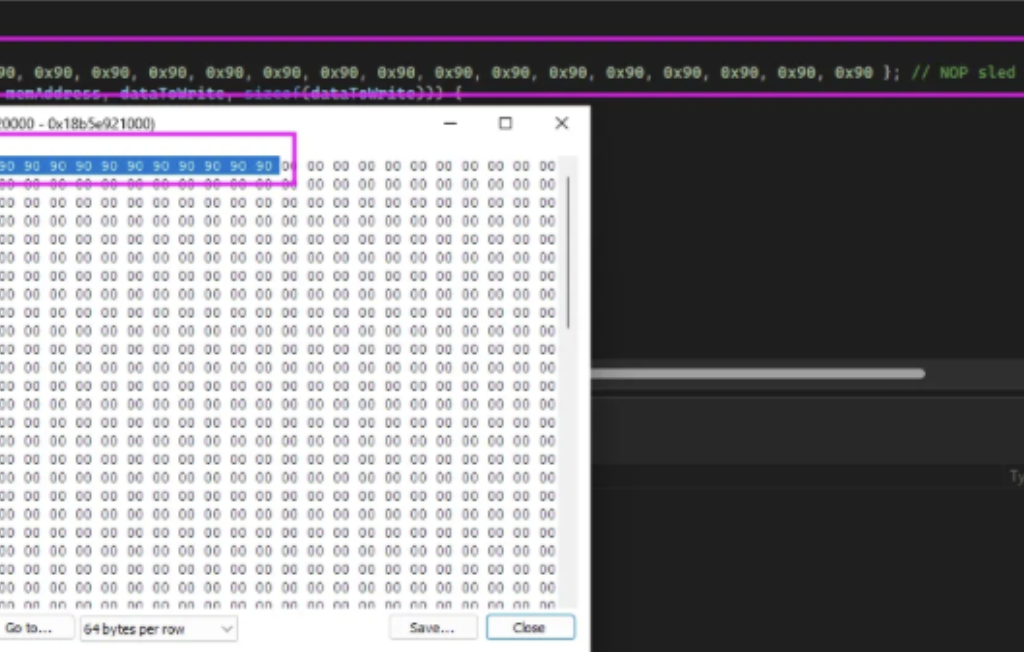Click the last highlighted 90 byte
Image resolution: width=1024 pixels, height=652 pixels.
point(263,166)
